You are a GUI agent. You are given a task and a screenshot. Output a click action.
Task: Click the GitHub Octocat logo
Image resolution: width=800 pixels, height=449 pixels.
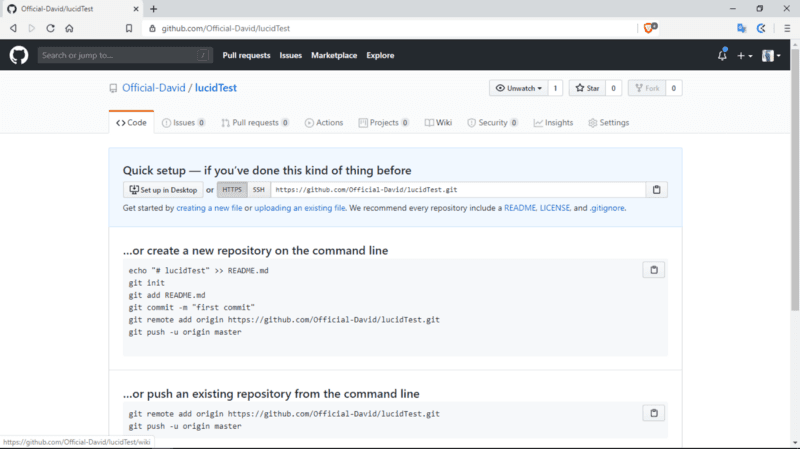(x=19, y=55)
